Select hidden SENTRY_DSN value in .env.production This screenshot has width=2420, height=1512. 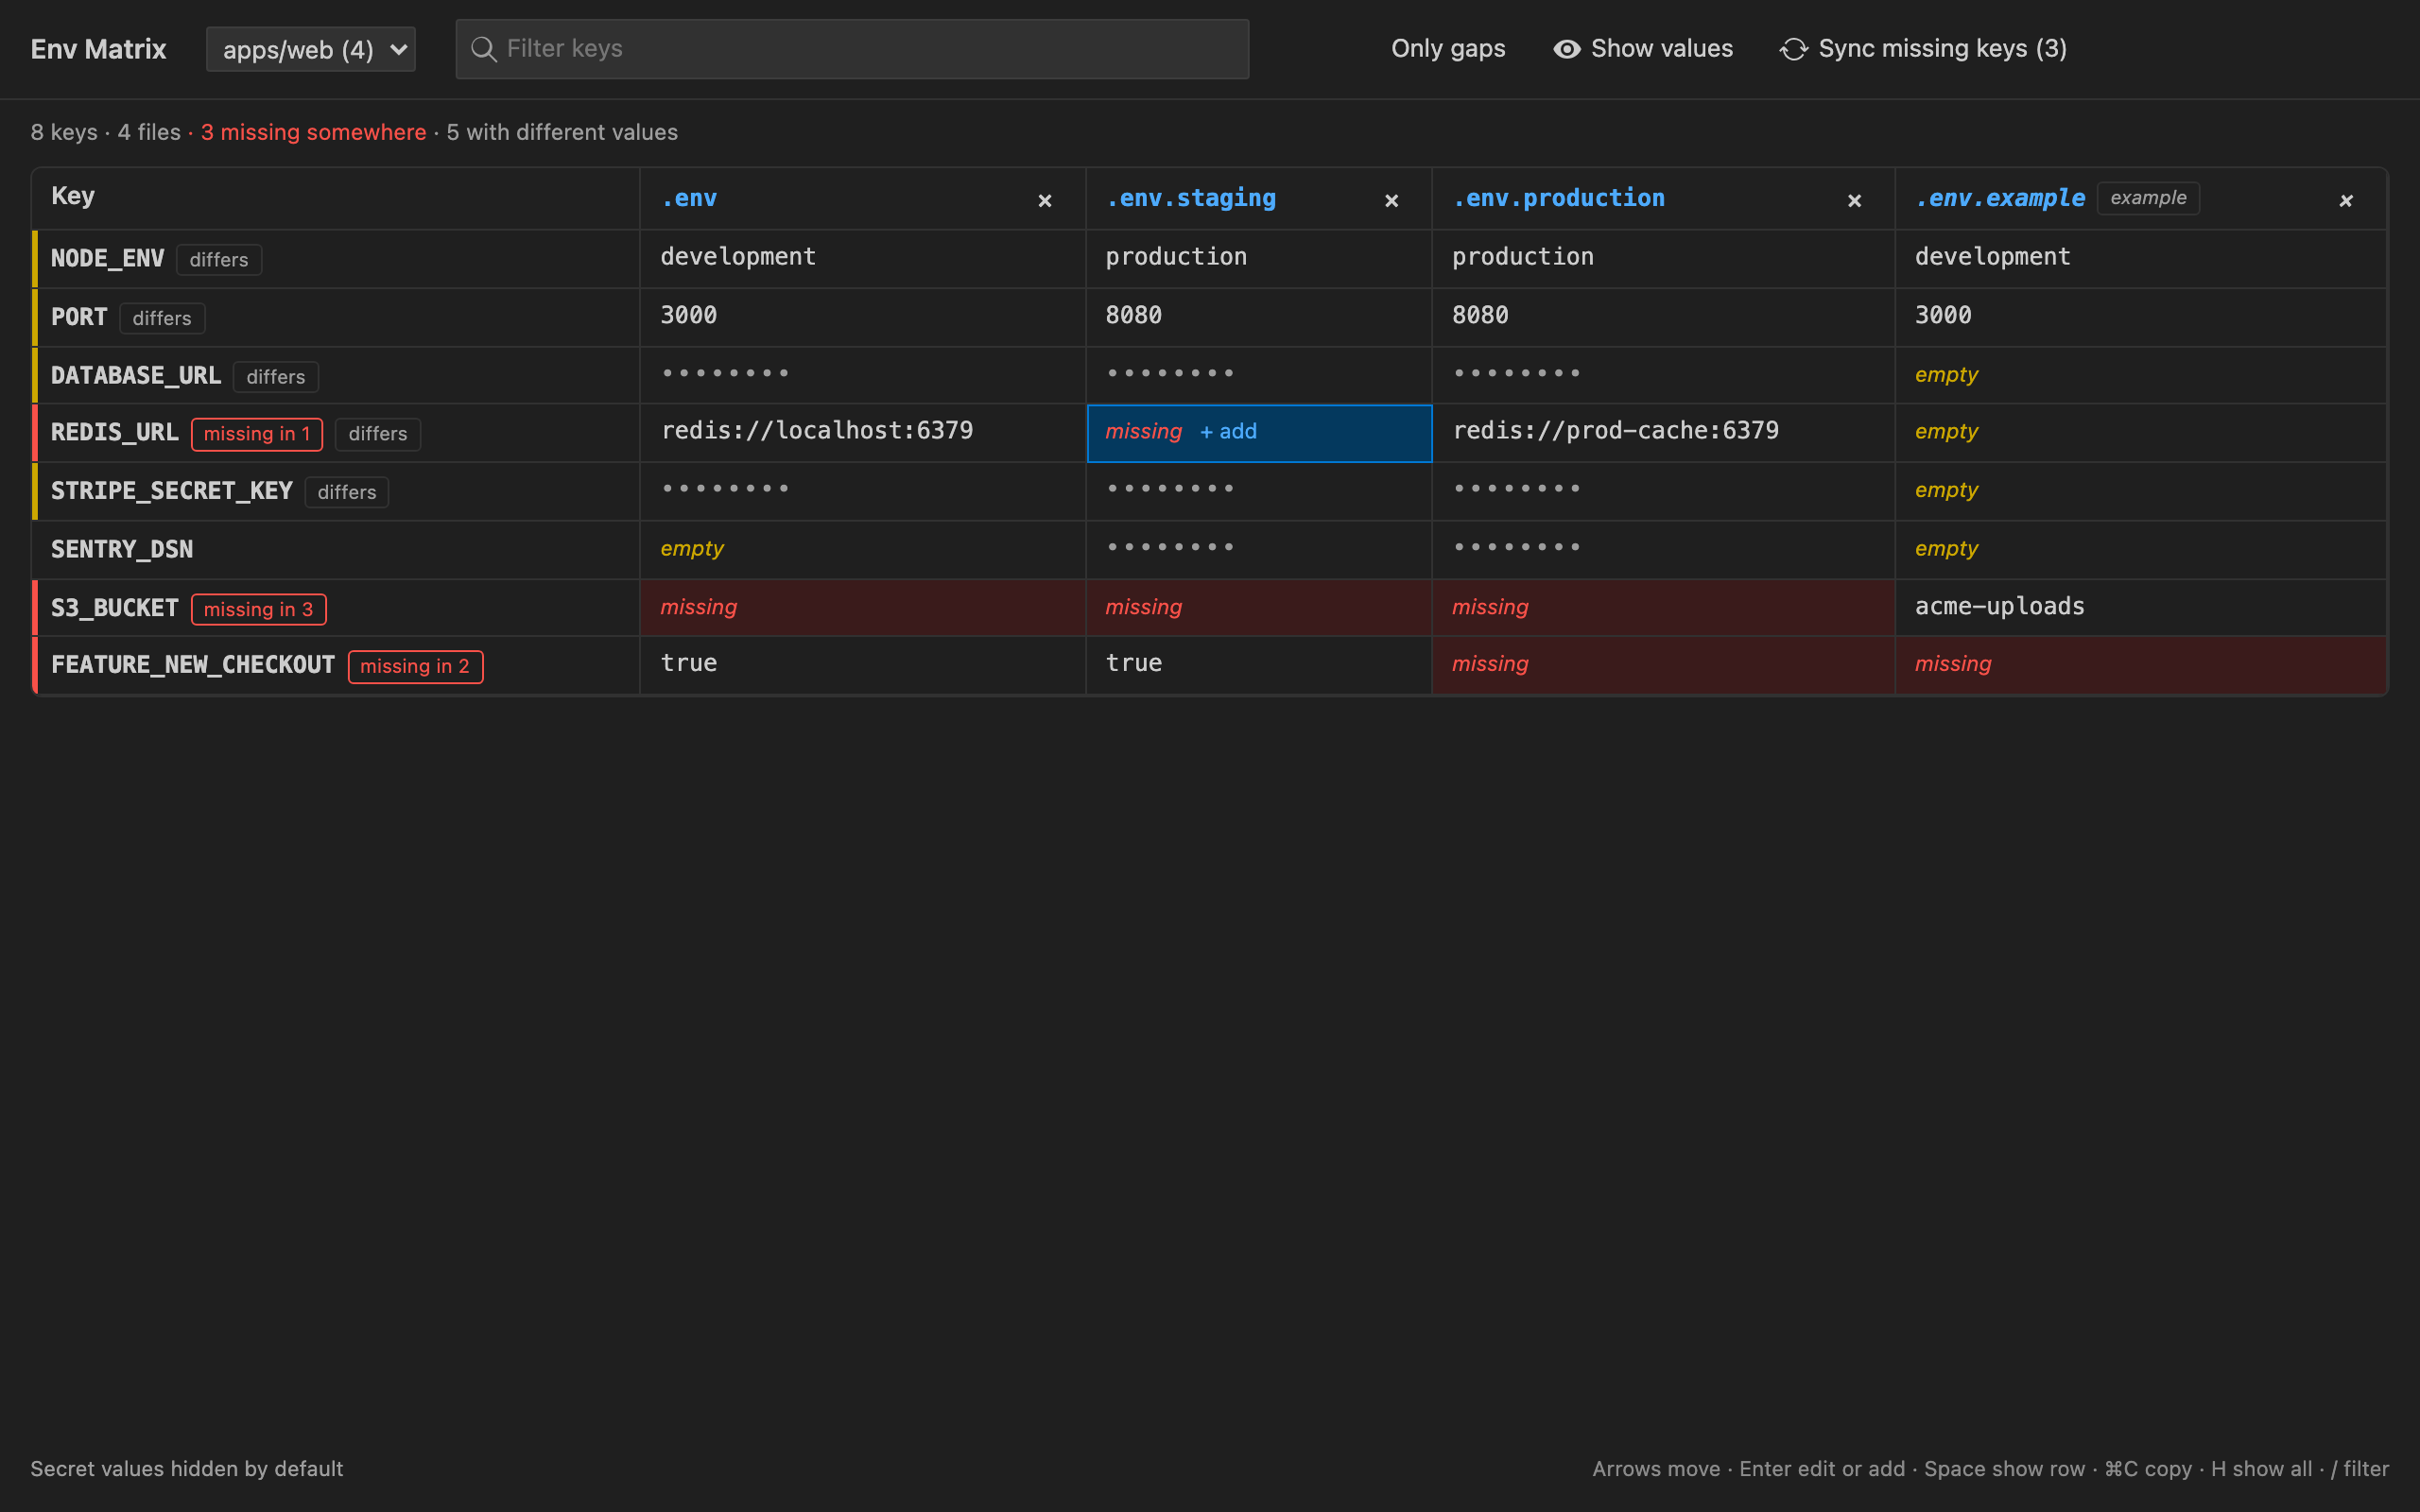pyautogui.click(x=1663, y=549)
